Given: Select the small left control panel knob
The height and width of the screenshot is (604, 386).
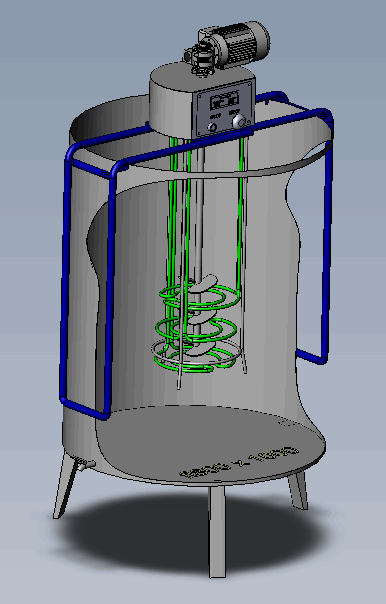Looking at the screenshot, I should click(212, 127).
